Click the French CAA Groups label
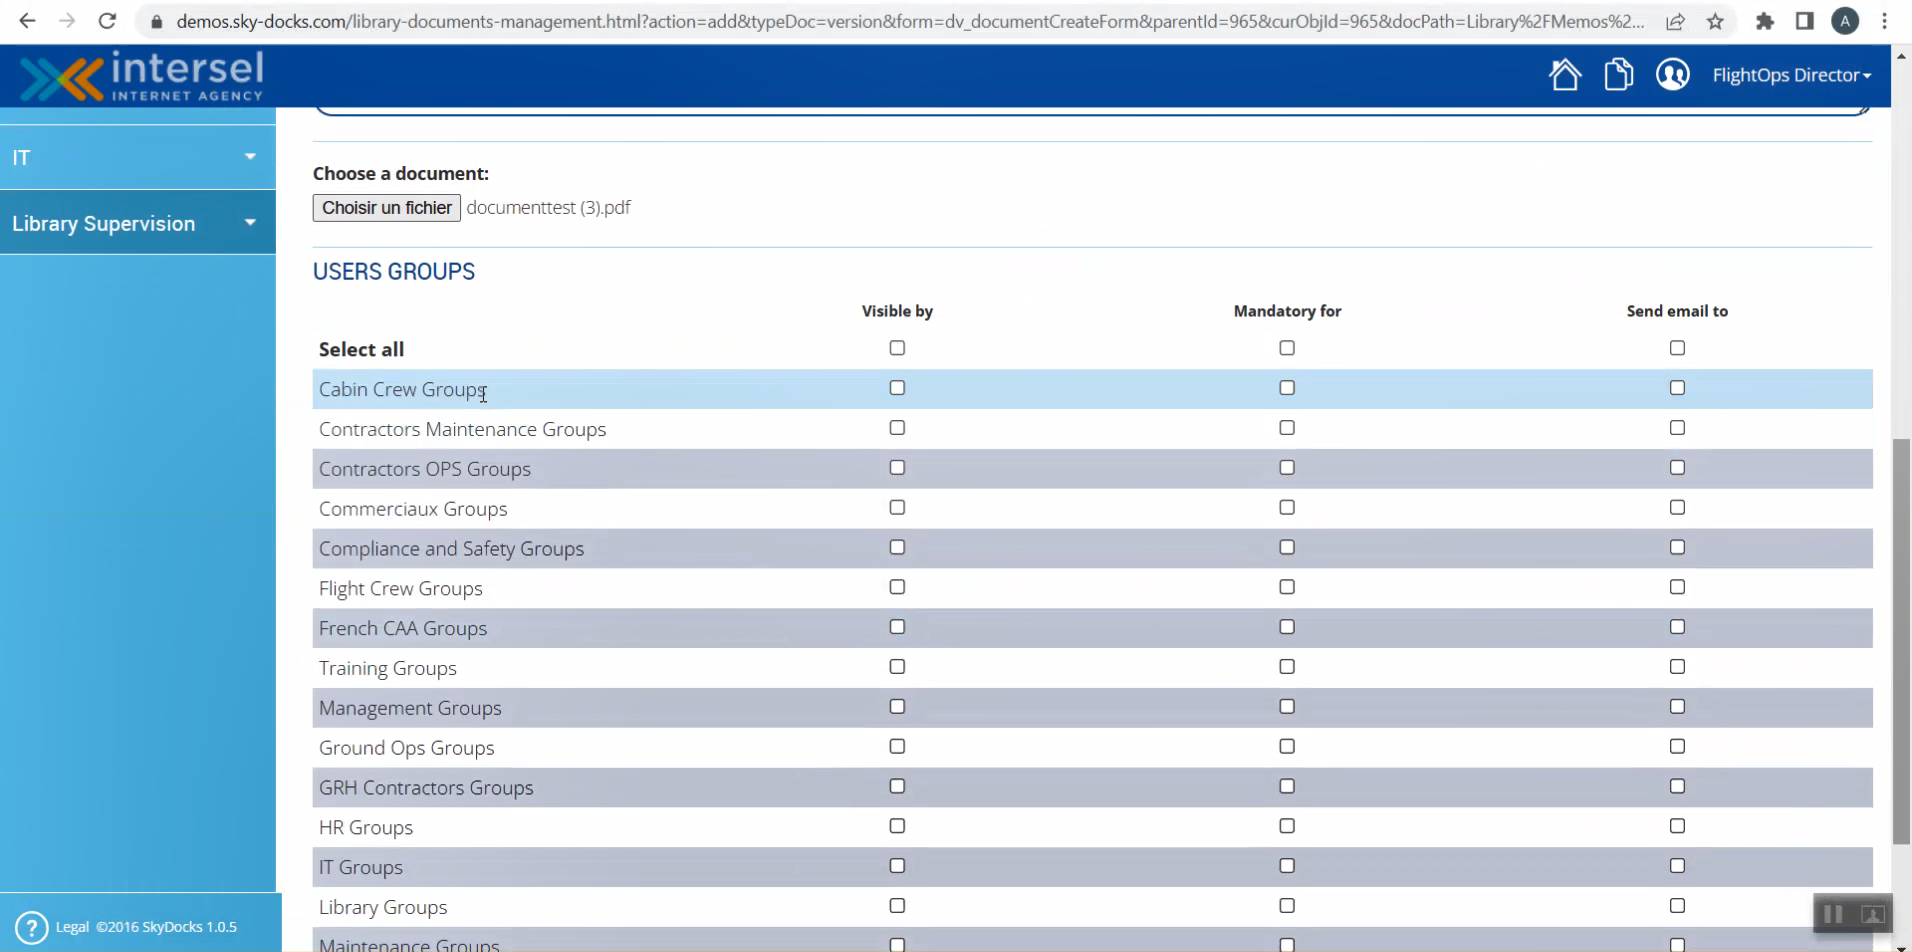The image size is (1912, 952). 403,628
